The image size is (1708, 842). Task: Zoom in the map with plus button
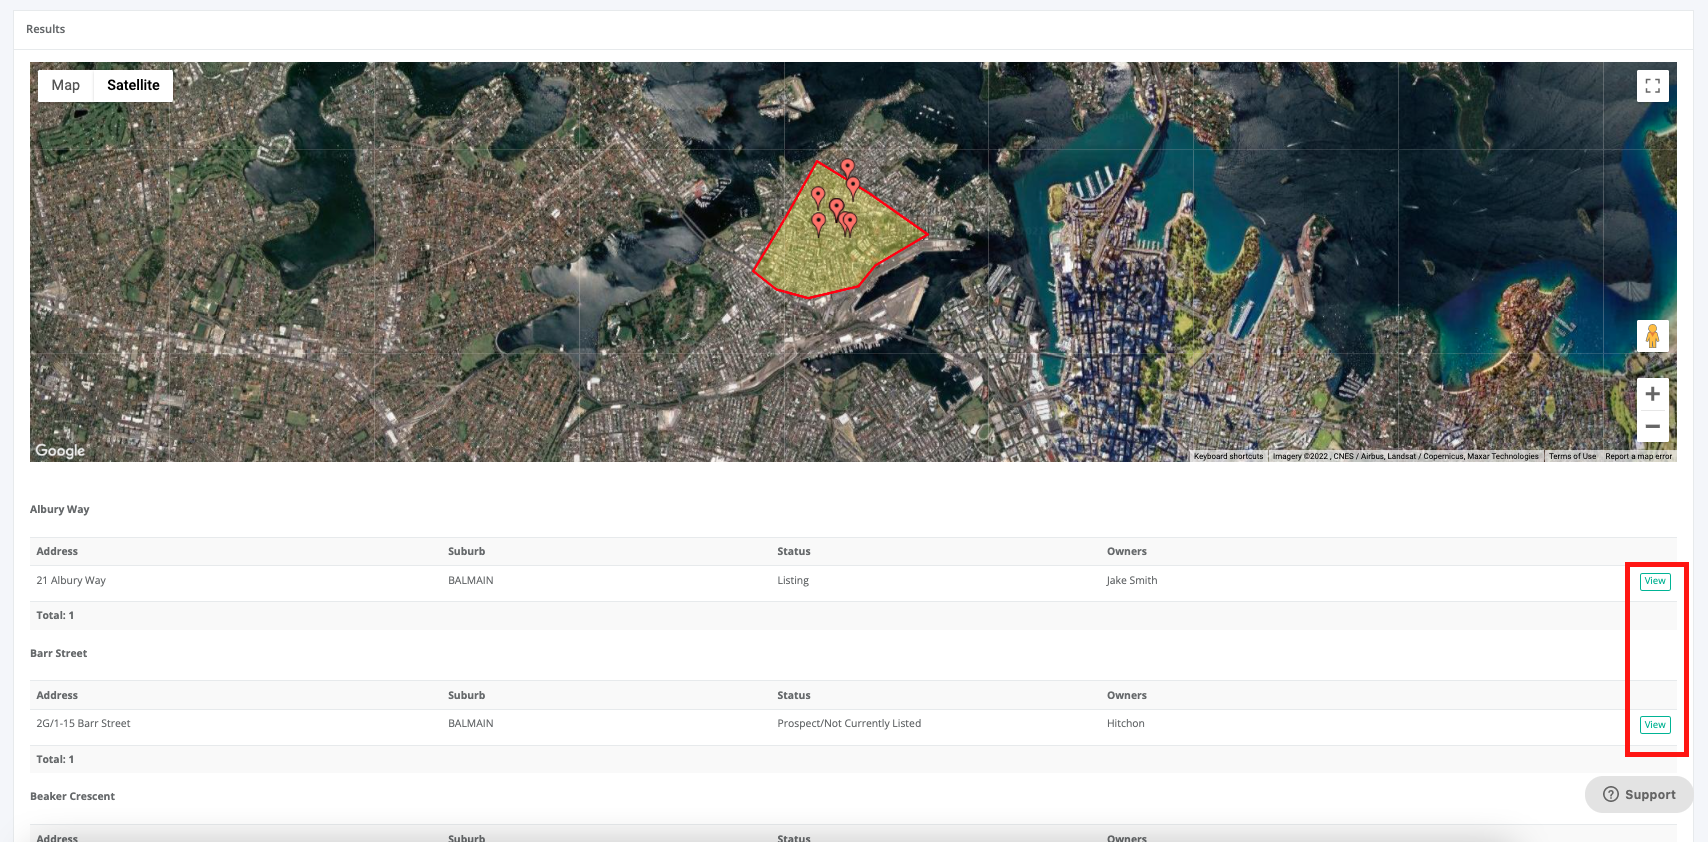pyautogui.click(x=1652, y=394)
